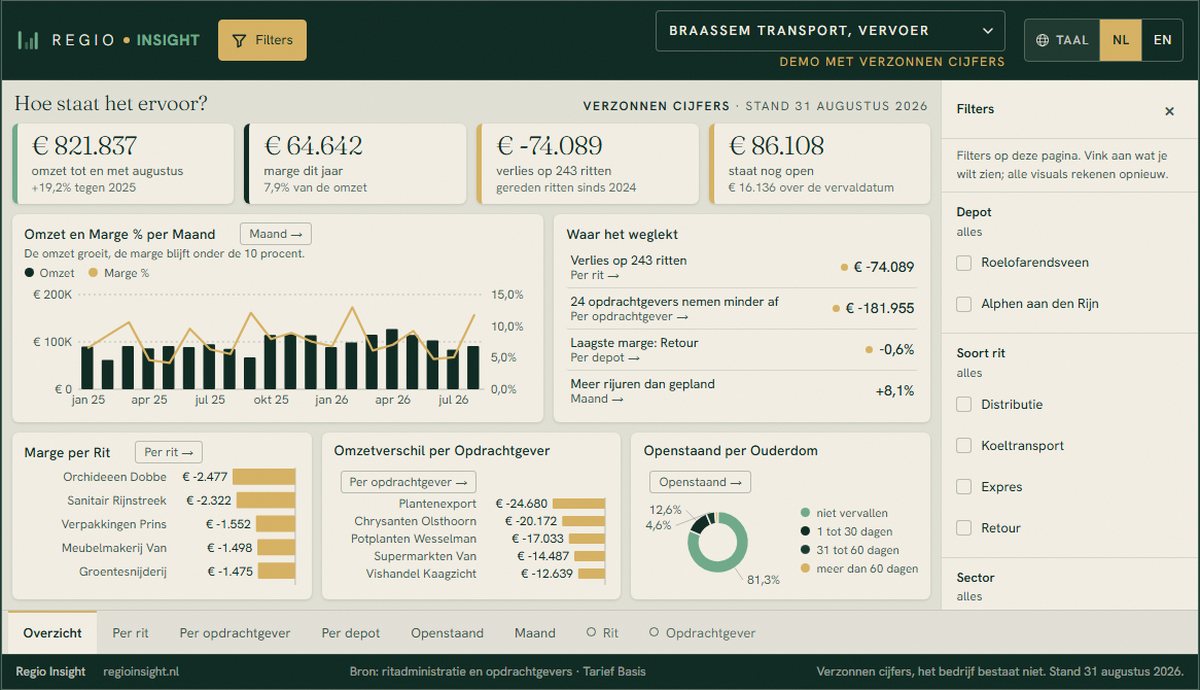The image size is (1200, 690).
Task: Click the marge KPI card € 64.642
Action: pos(355,163)
